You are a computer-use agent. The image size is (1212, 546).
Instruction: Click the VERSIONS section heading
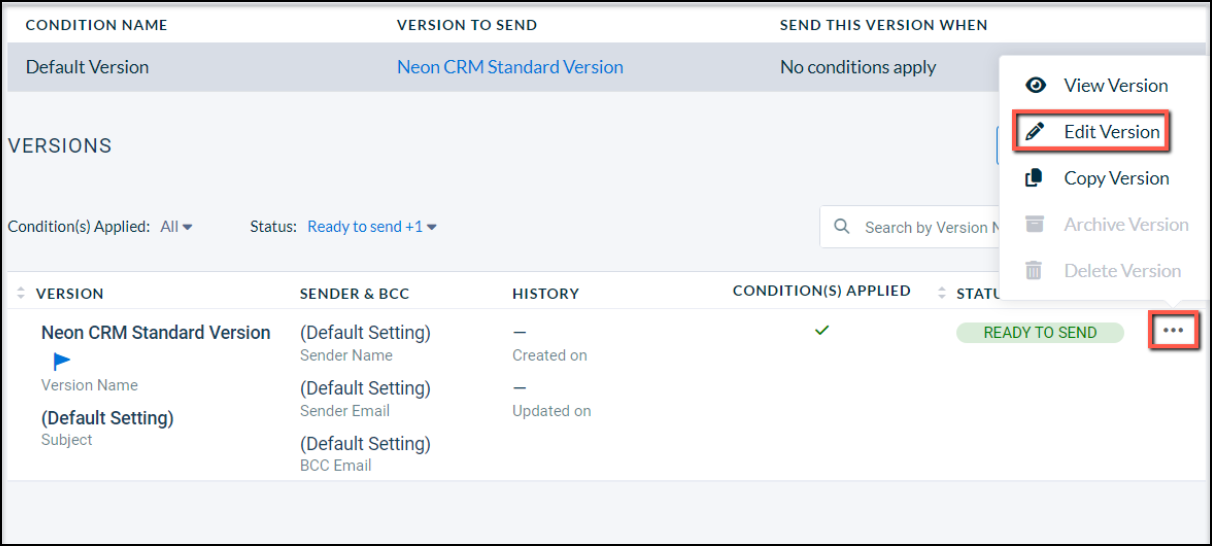point(60,146)
